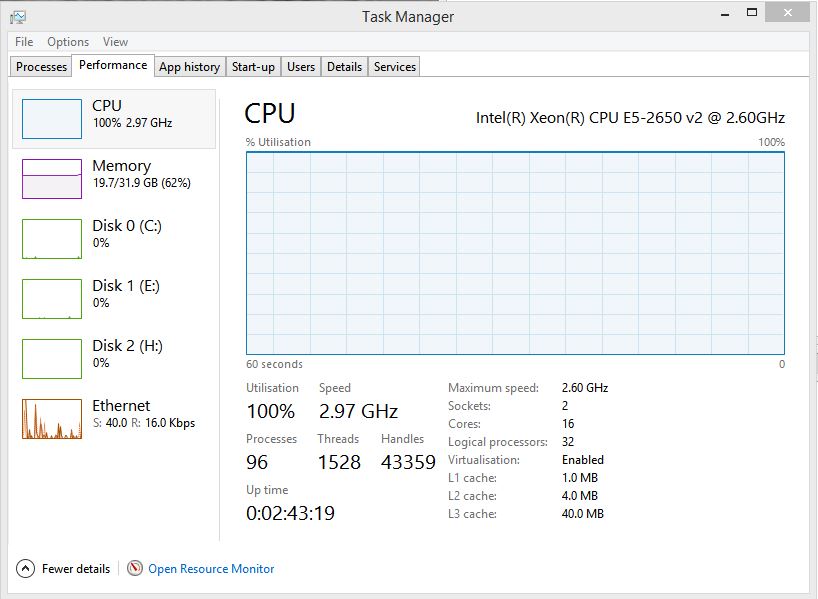Click the Resource Monitor icon
Viewport: 818px width, 599px height.
point(135,568)
